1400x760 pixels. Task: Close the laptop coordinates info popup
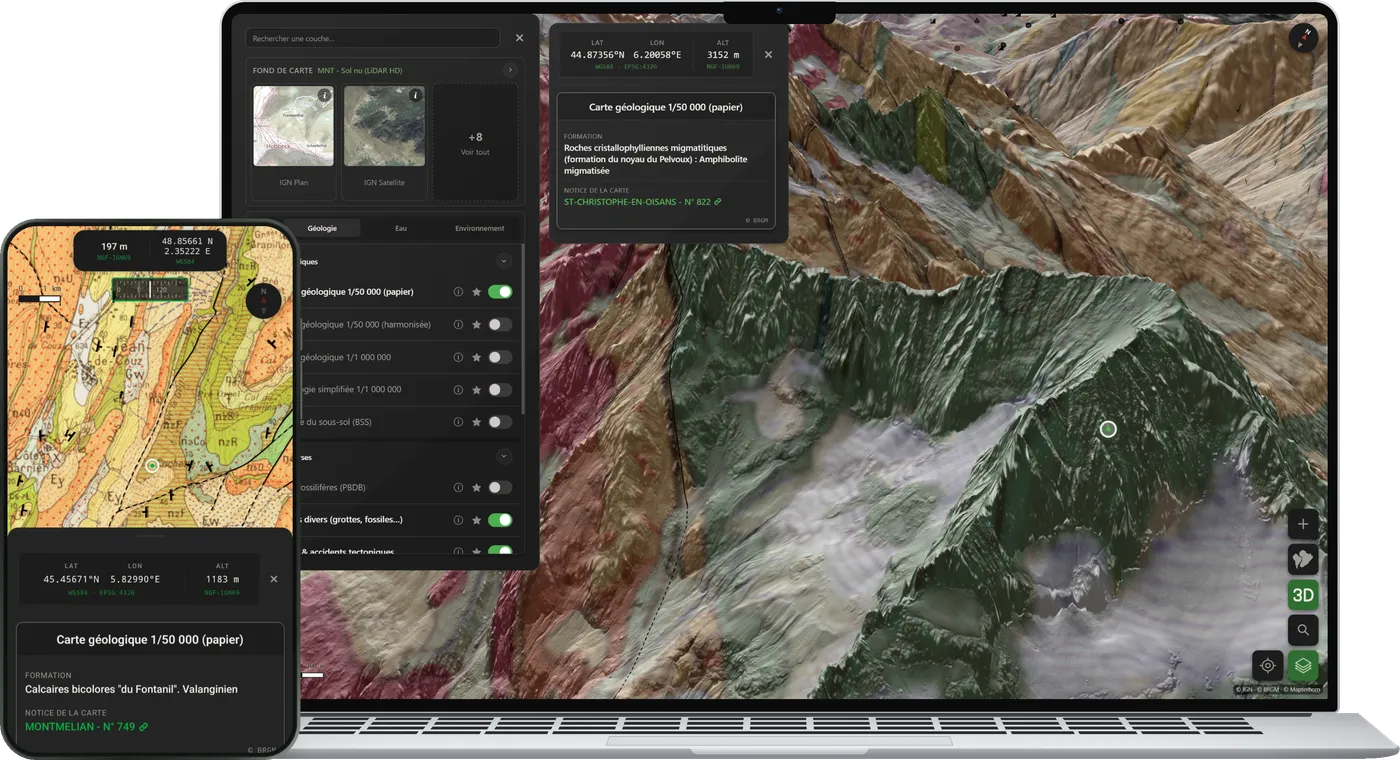pyautogui.click(x=768, y=55)
